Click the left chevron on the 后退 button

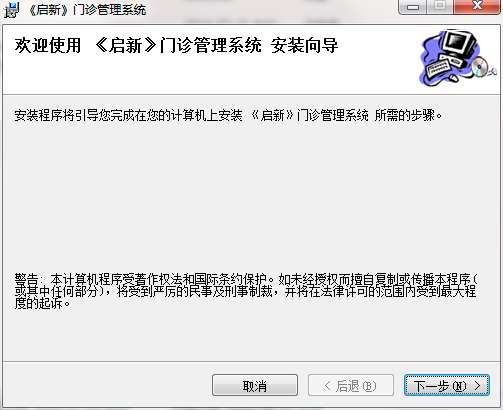coord(328,386)
